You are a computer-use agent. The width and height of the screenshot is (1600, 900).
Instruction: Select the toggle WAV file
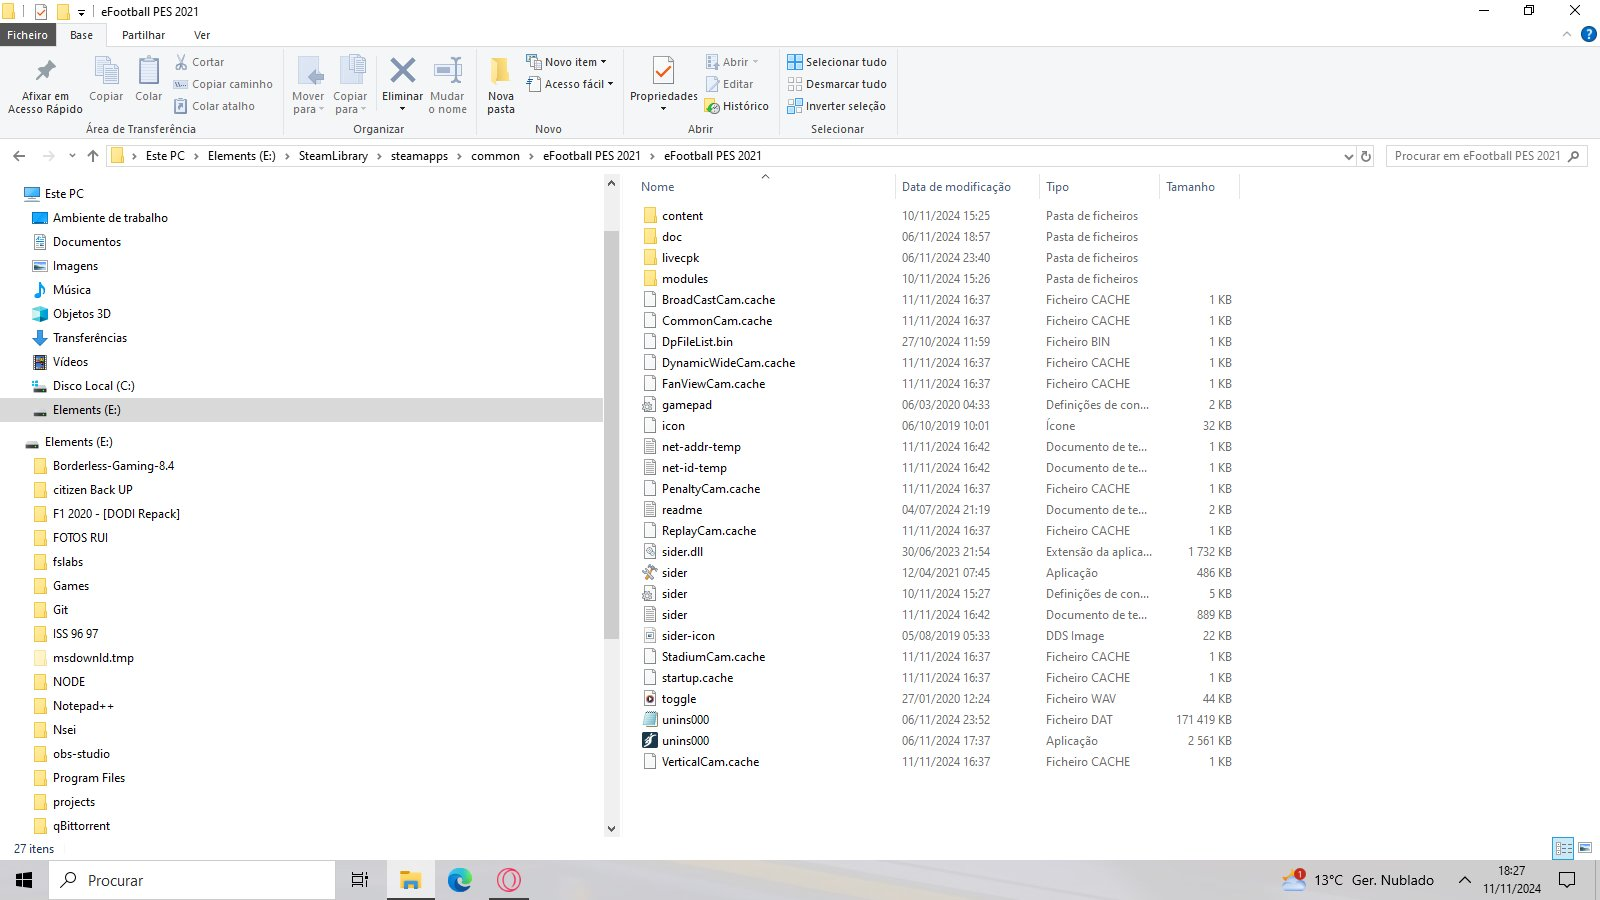679,699
